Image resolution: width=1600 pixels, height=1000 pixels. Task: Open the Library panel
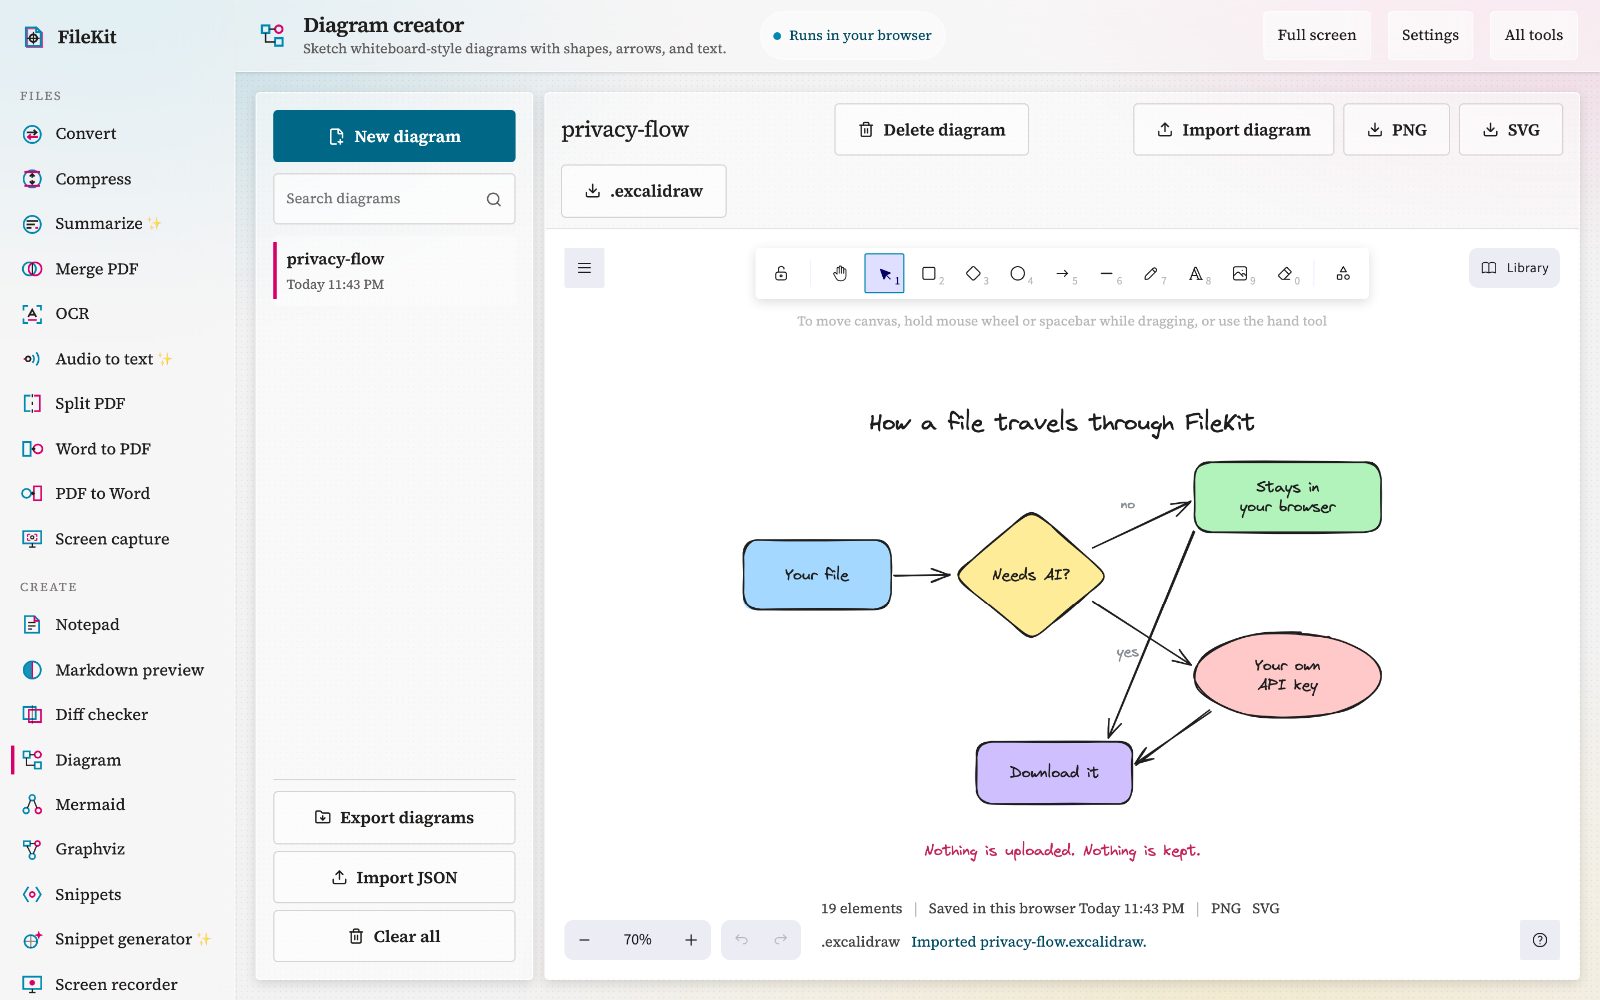[x=1514, y=268]
